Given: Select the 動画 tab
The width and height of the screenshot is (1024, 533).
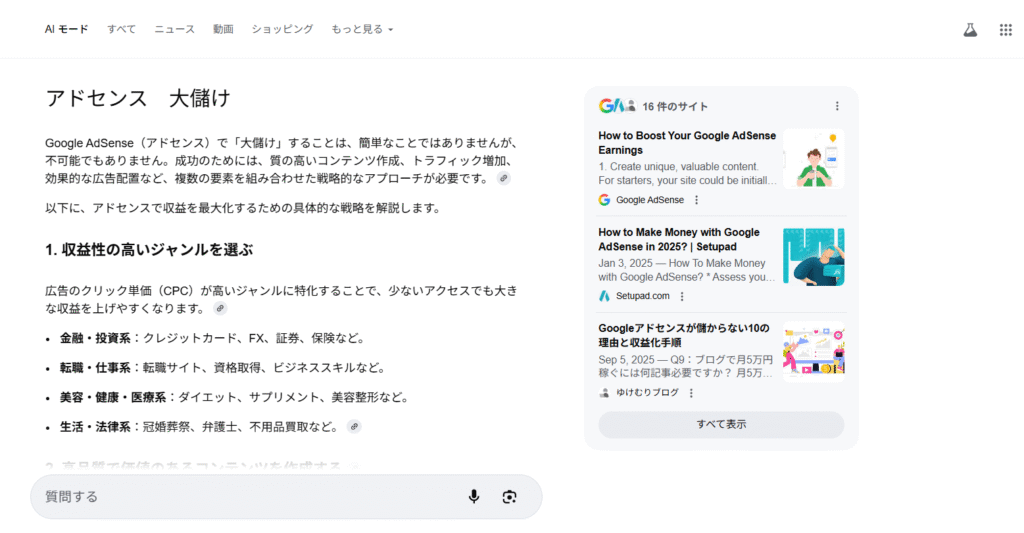Looking at the screenshot, I should point(223,30).
